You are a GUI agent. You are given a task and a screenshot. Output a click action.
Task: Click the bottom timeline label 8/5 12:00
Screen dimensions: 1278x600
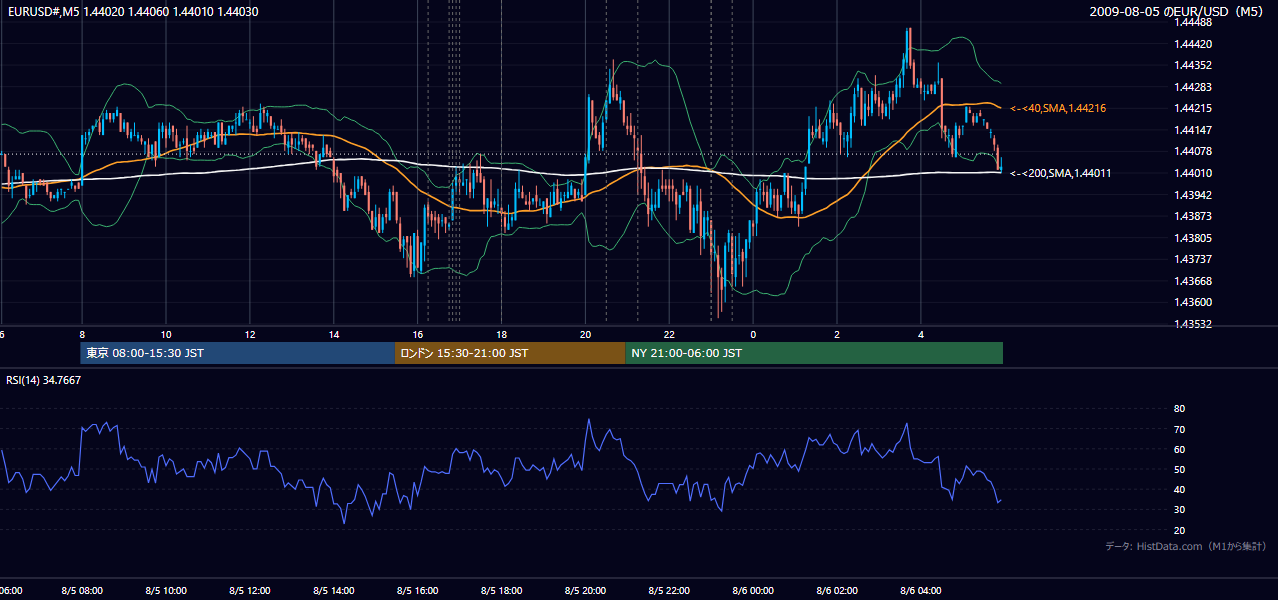[x=250, y=591]
